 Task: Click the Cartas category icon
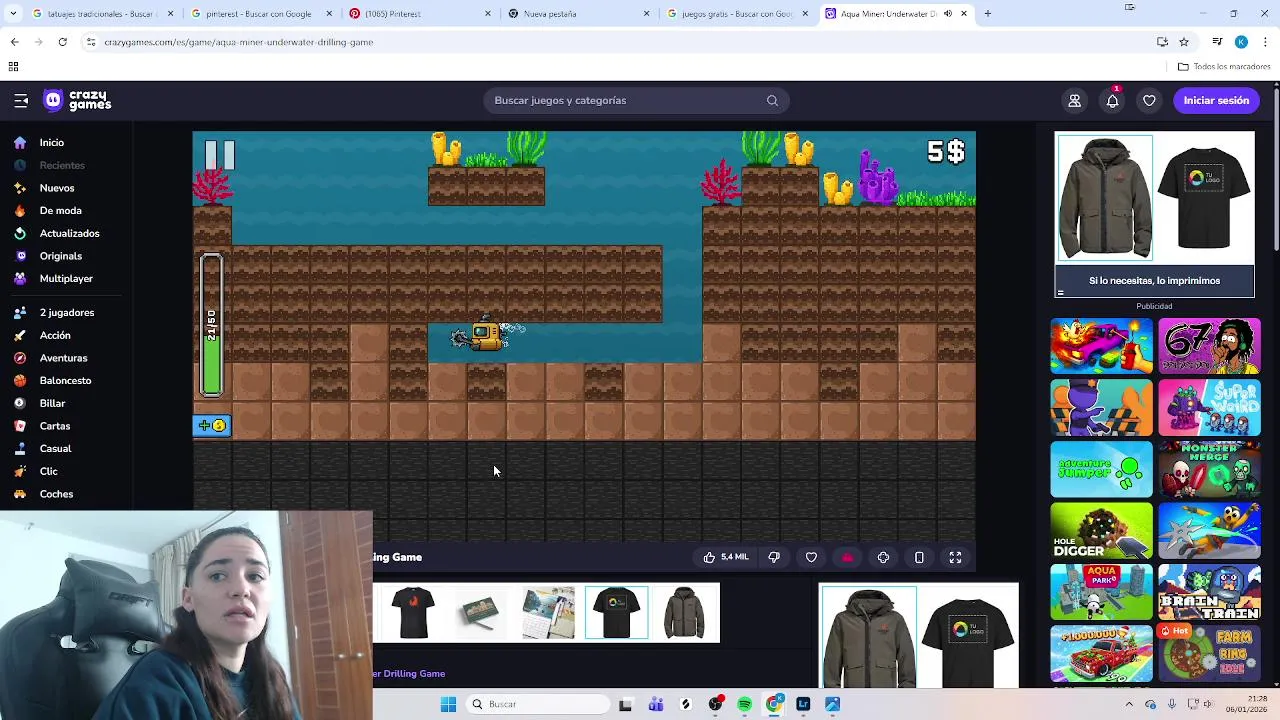(20, 426)
